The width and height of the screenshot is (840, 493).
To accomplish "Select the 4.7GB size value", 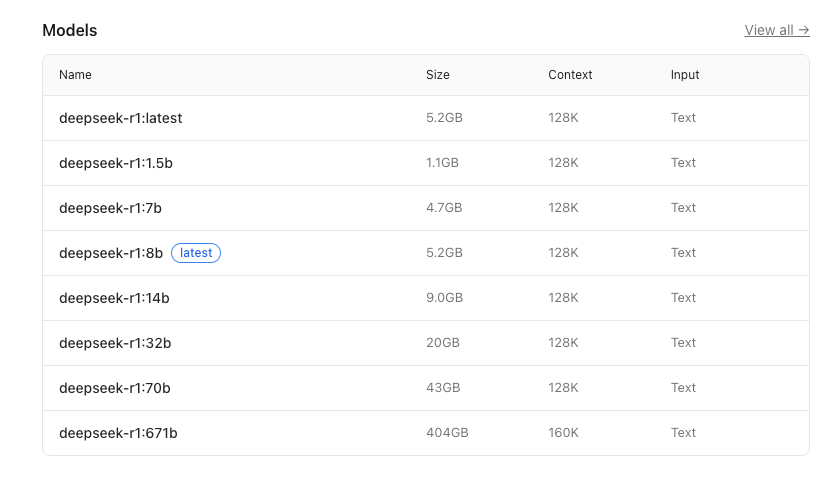I will pos(444,208).
